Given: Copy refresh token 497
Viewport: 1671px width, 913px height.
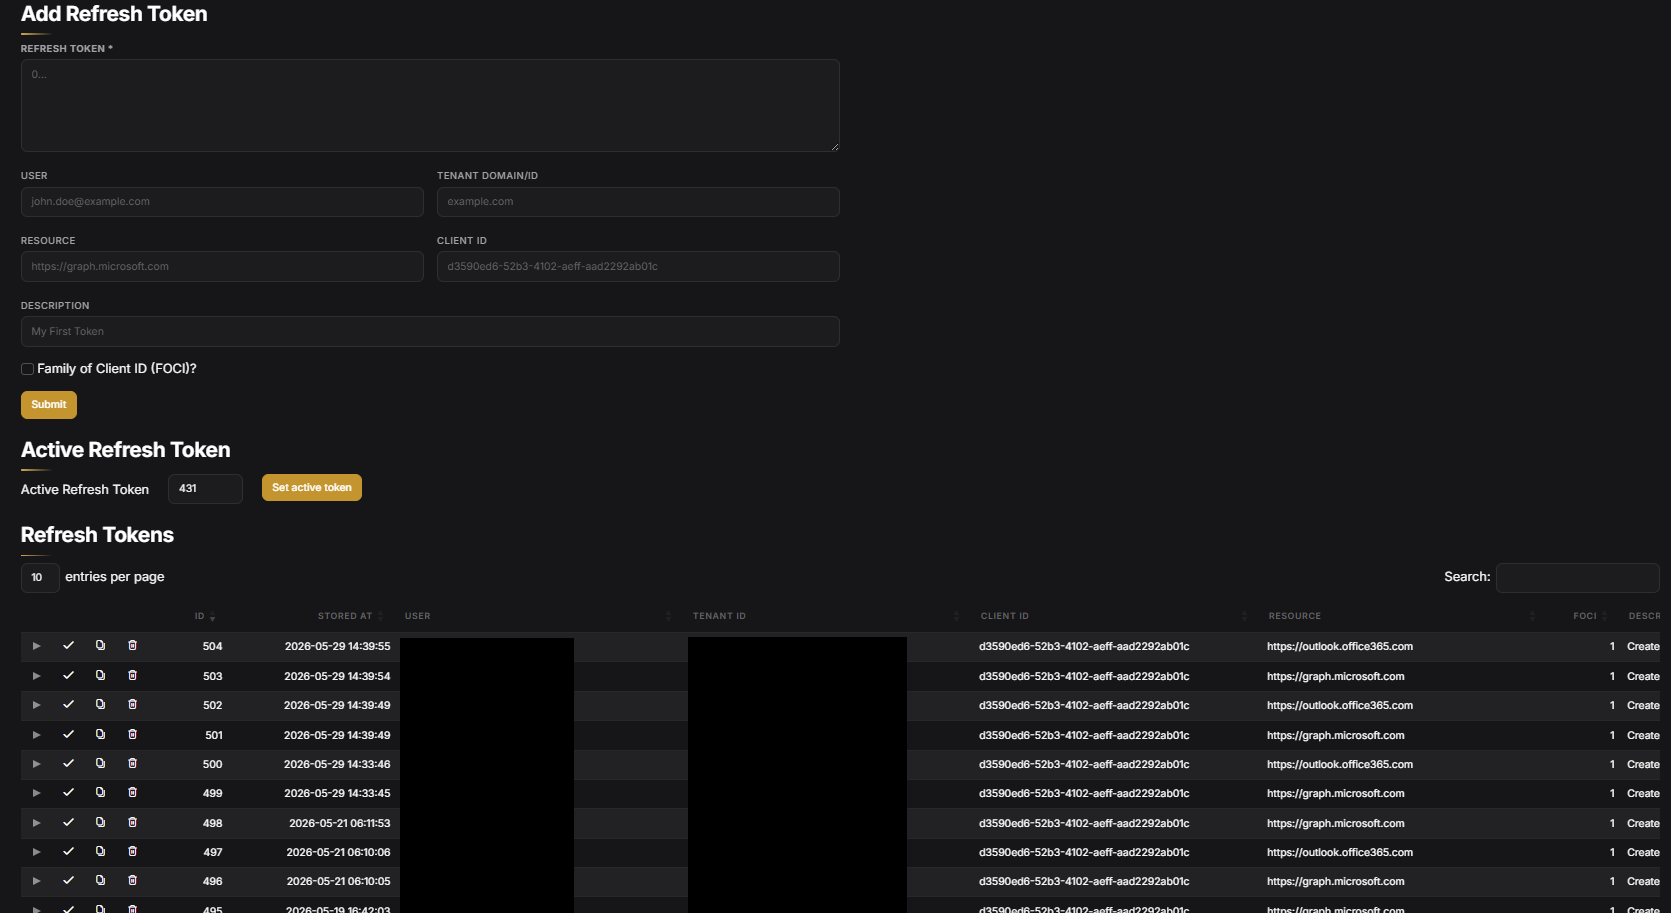Looking at the screenshot, I should 100,852.
